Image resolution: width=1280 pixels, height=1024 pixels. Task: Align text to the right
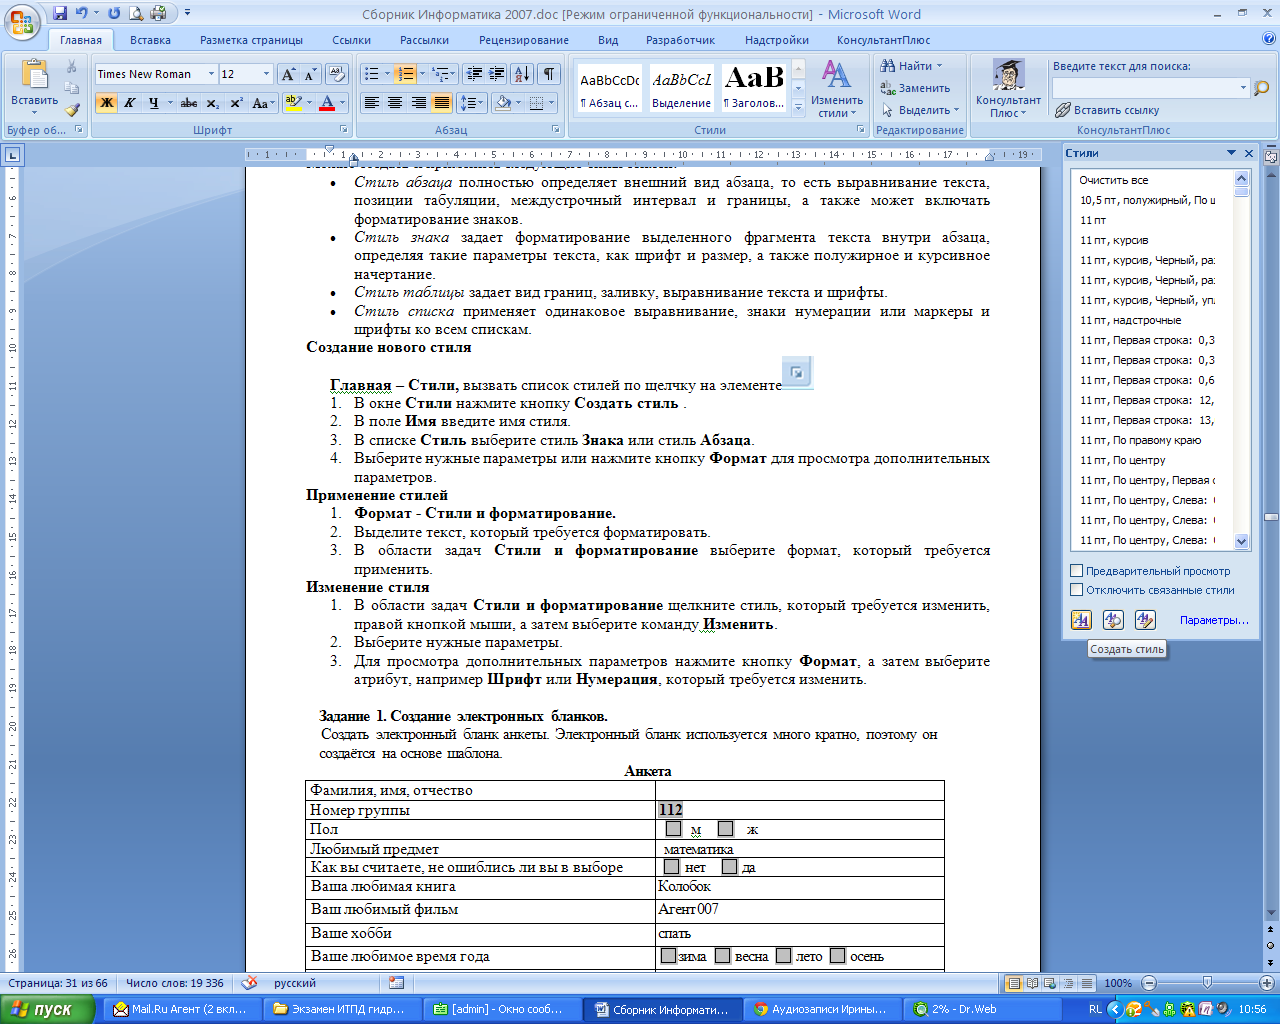tap(418, 103)
